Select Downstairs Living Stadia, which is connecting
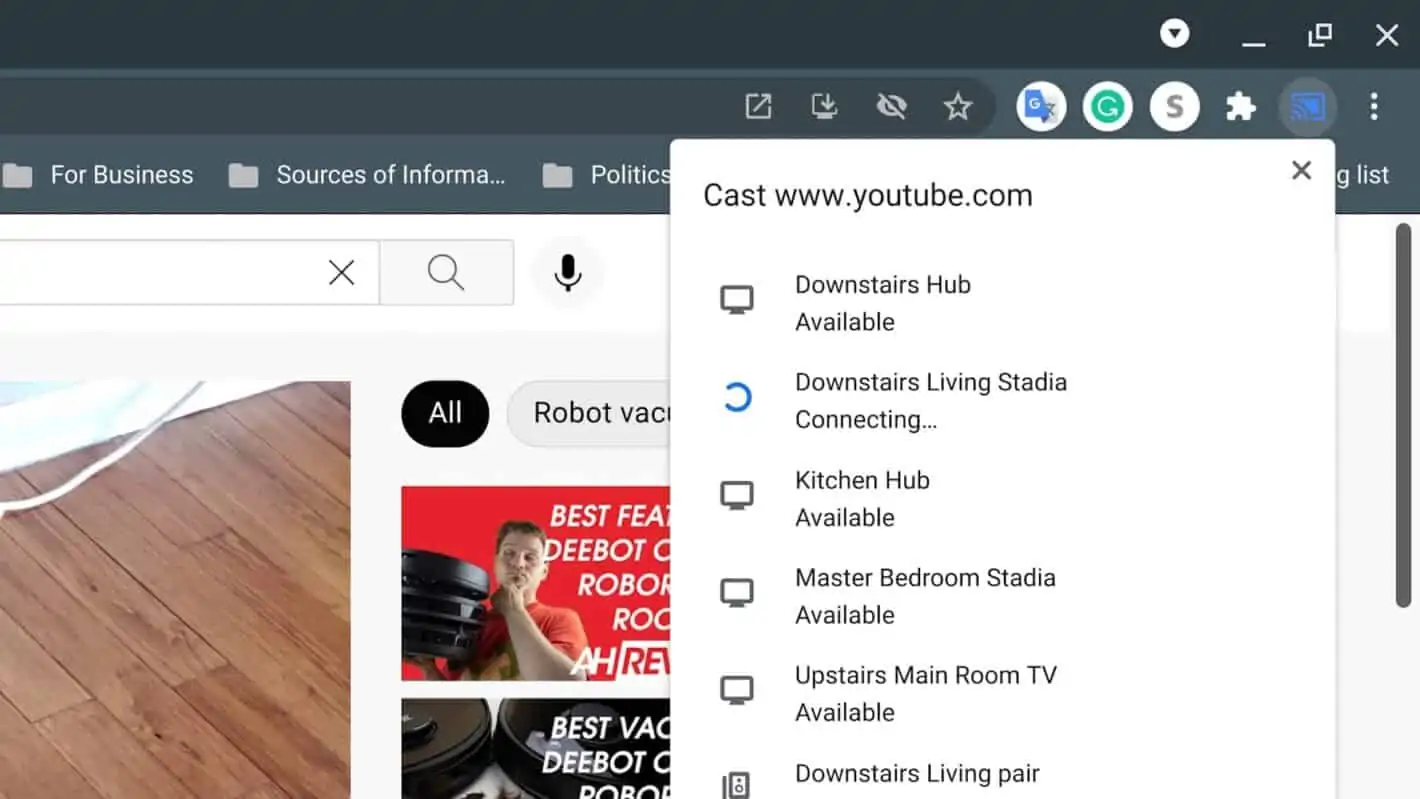This screenshot has width=1420, height=799. click(x=1002, y=400)
